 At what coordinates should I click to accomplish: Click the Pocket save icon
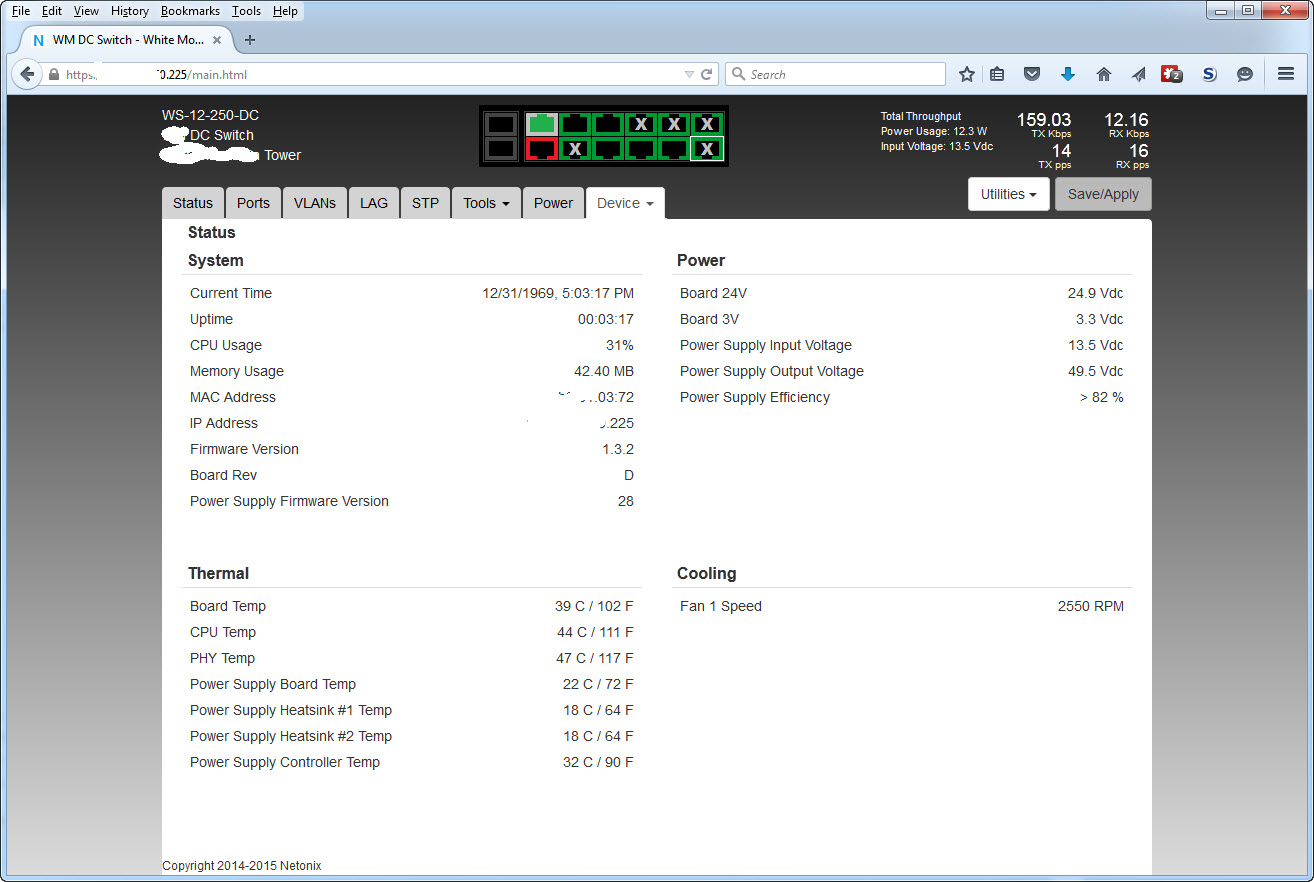coord(1032,74)
